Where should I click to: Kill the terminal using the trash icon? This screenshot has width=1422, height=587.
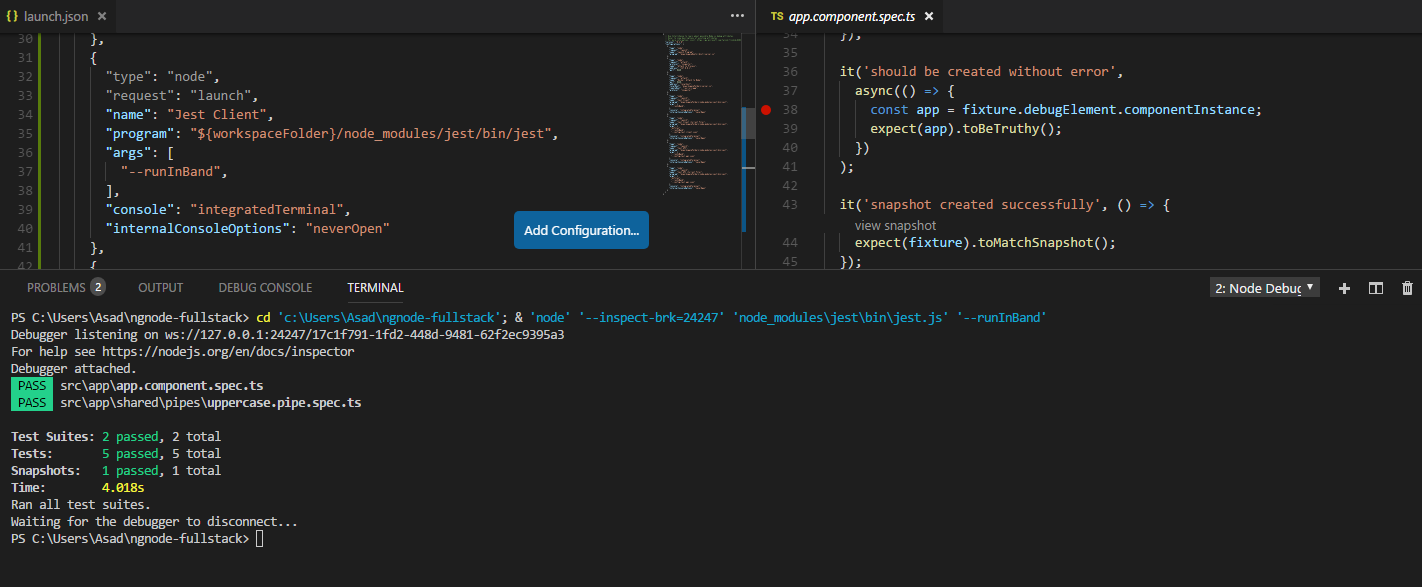click(1407, 288)
